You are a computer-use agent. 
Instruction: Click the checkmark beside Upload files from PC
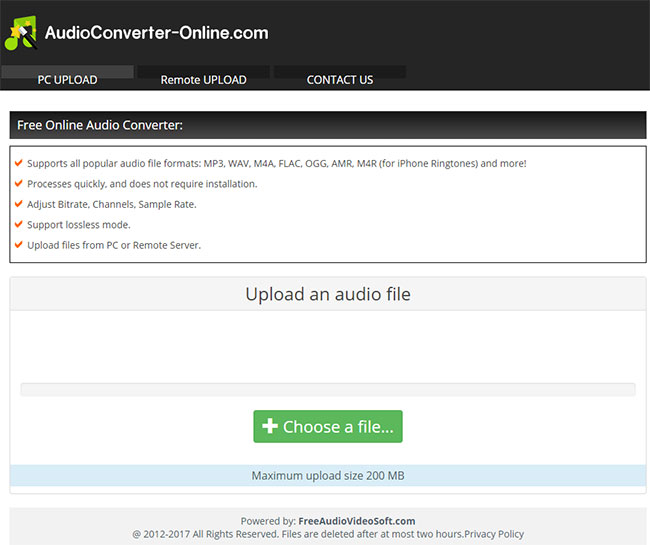(x=19, y=244)
